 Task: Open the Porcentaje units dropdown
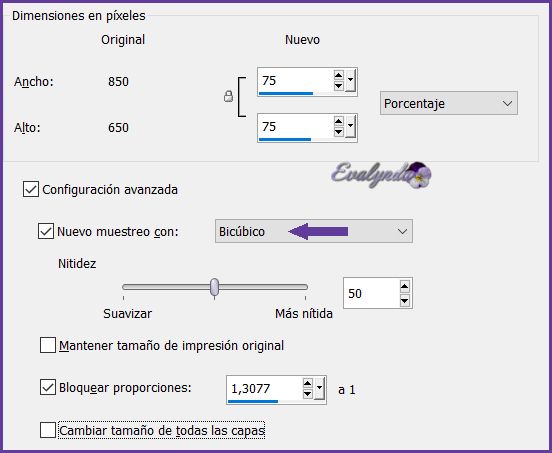[x=448, y=103]
